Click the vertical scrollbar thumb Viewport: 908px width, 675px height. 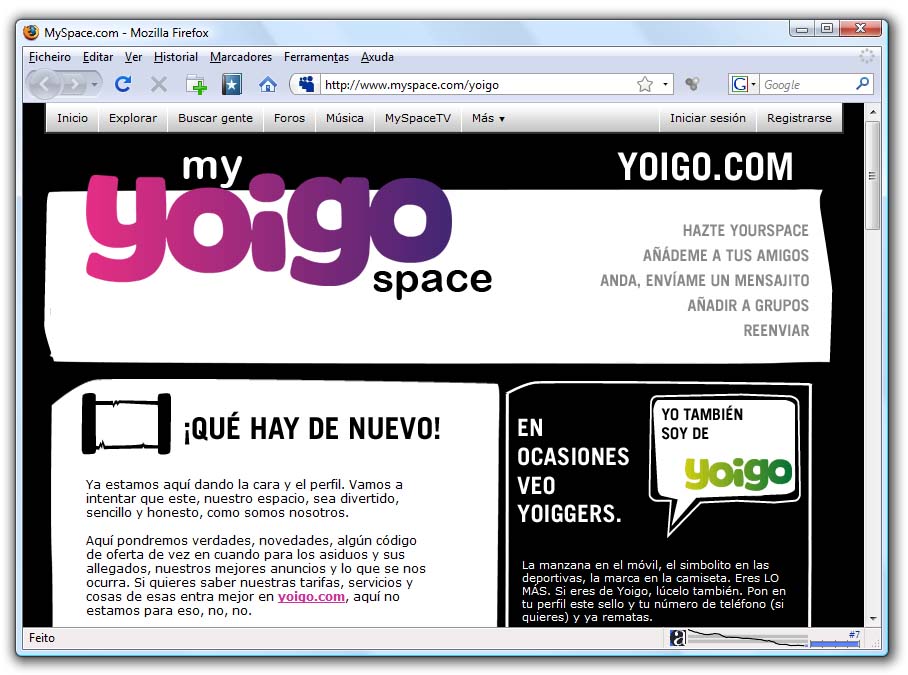click(x=873, y=175)
